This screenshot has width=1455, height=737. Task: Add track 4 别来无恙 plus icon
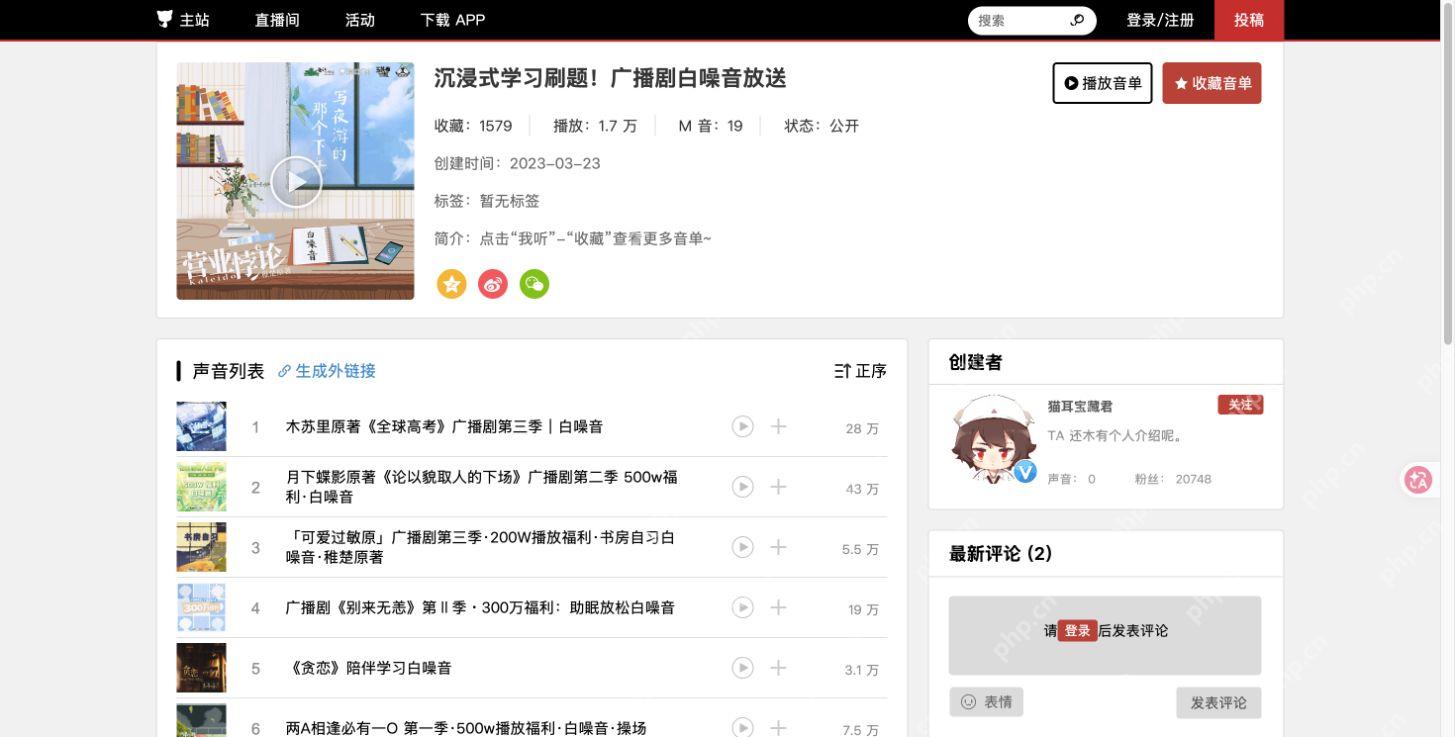coord(778,607)
